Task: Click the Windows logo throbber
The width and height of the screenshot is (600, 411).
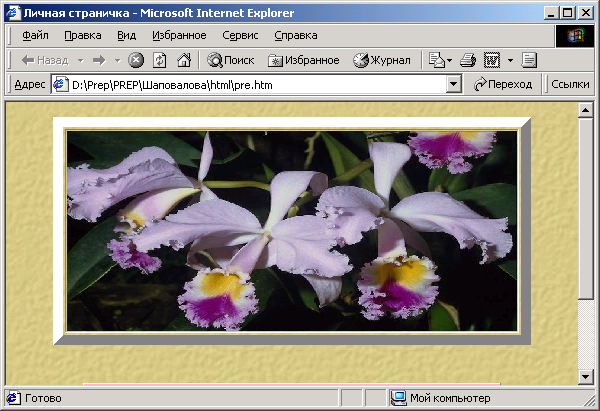Action: pyautogui.click(x=575, y=36)
